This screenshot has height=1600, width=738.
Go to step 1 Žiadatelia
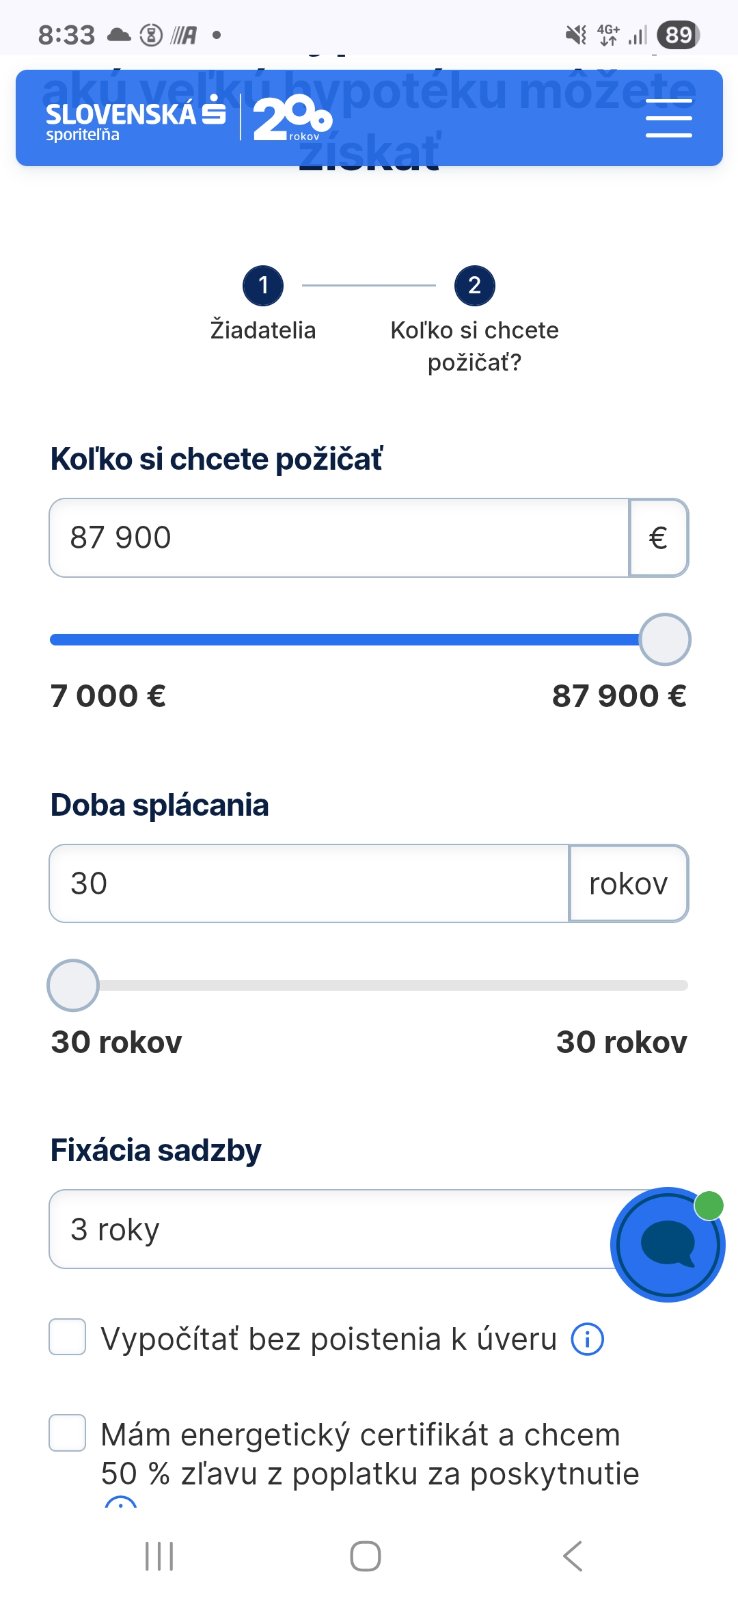[x=263, y=286]
